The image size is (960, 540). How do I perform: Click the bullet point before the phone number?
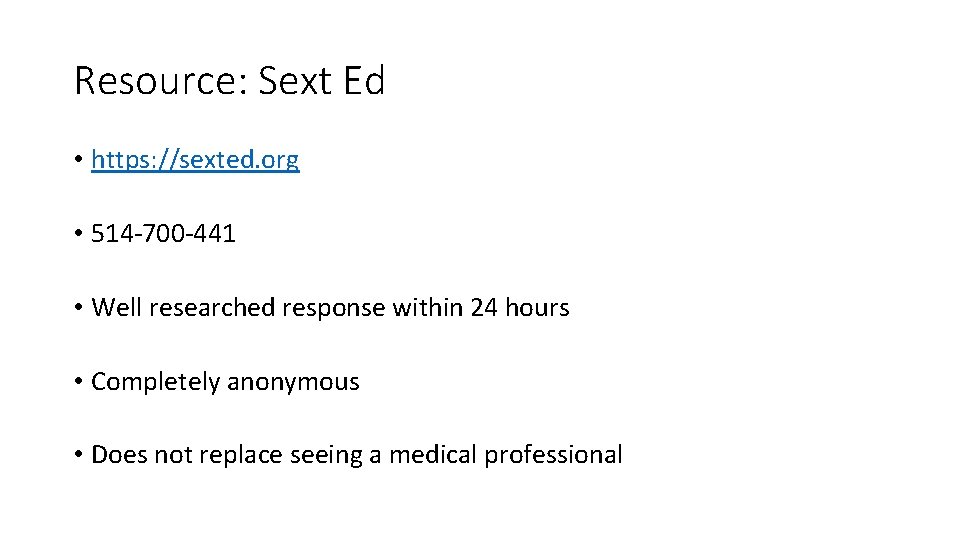(x=78, y=234)
